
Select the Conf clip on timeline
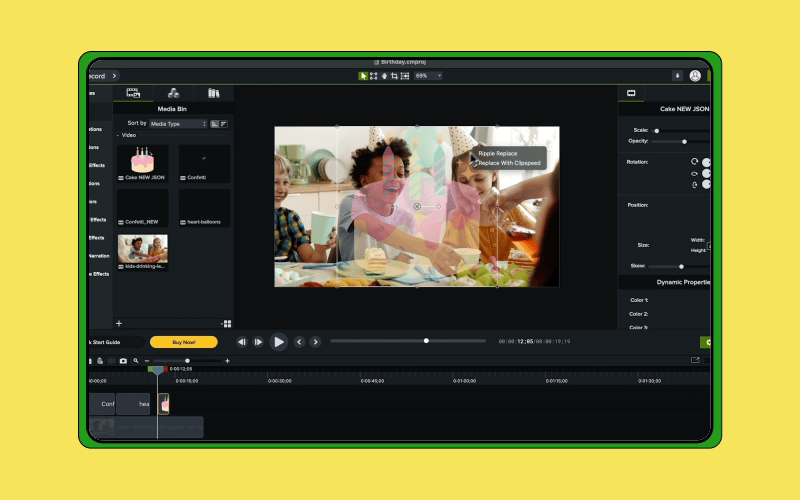pos(102,404)
